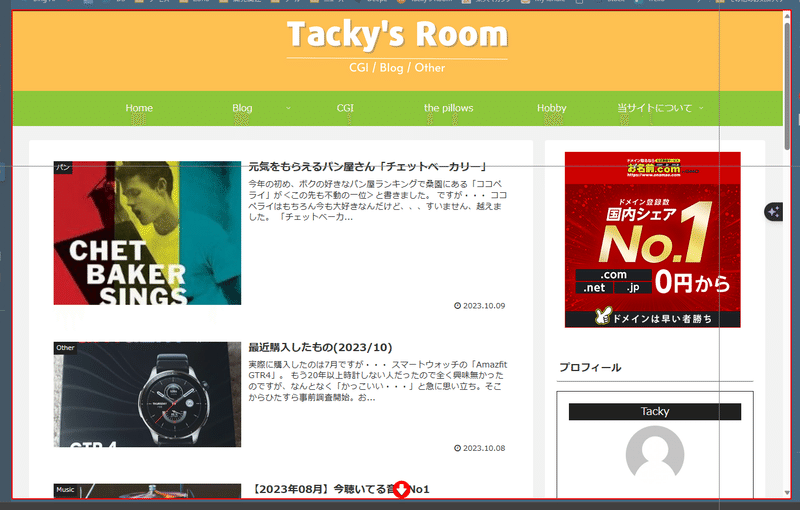
Task: Click the Music category label
Action: [65, 490]
